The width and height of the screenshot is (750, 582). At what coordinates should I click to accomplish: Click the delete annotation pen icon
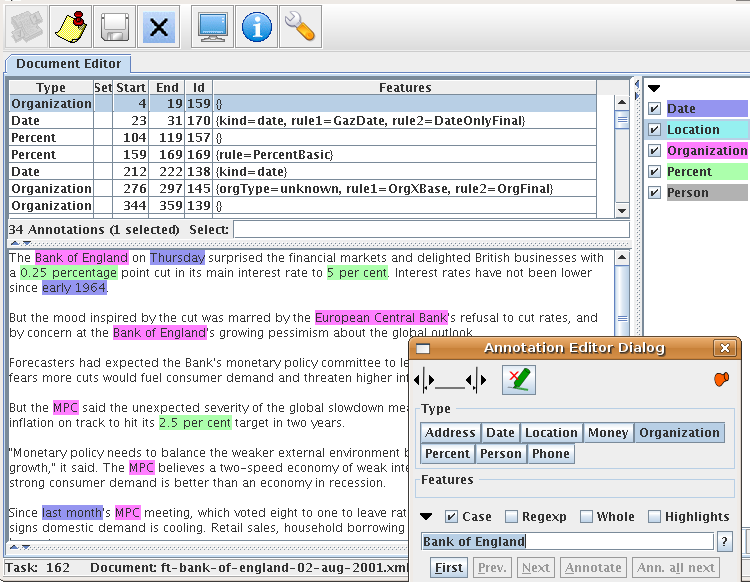click(x=519, y=380)
